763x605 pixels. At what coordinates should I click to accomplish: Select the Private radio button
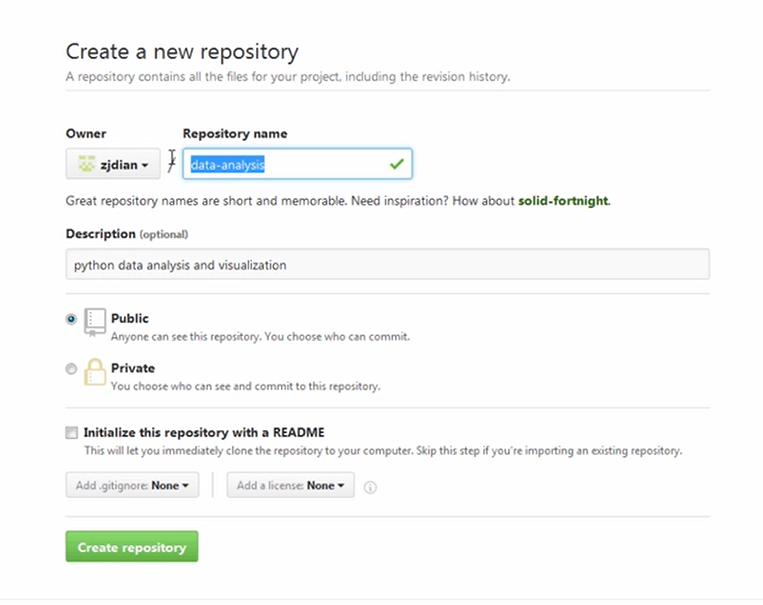(71, 368)
